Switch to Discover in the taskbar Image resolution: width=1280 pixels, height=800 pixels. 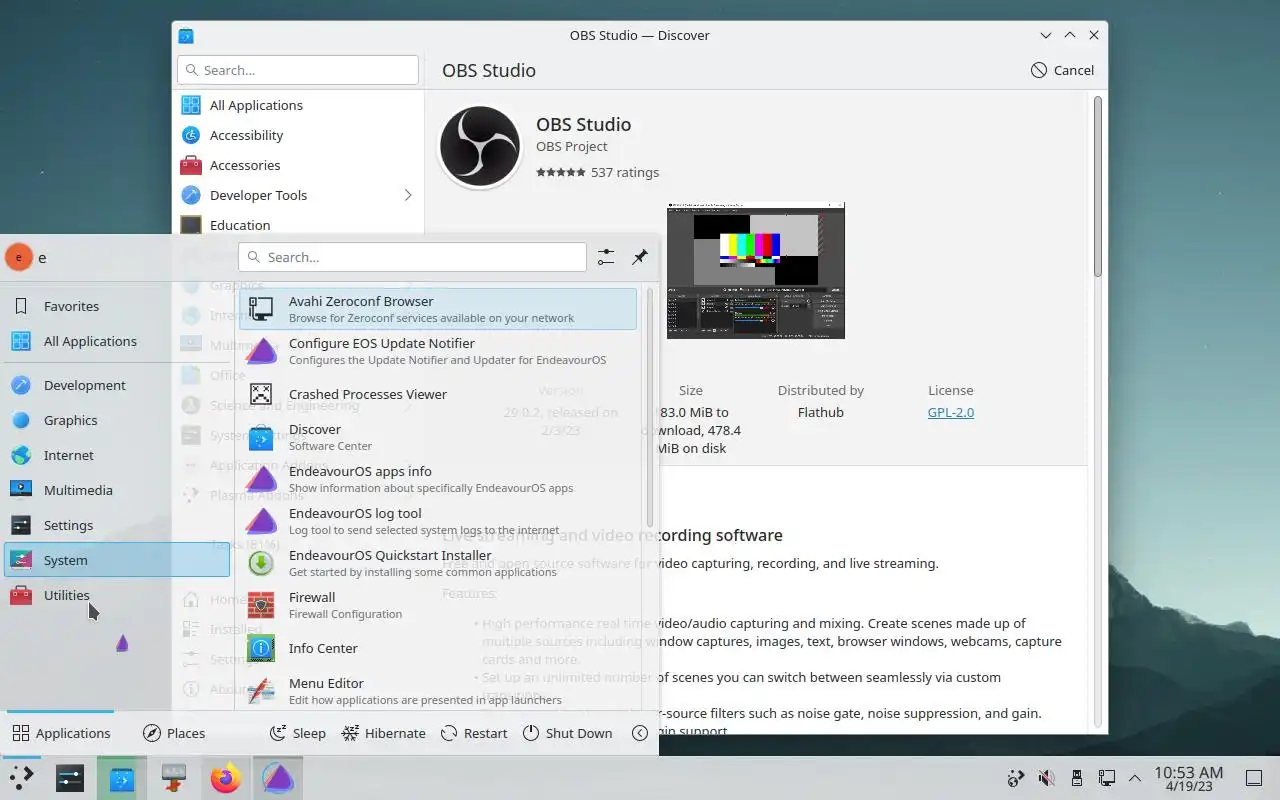click(x=122, y=778)
